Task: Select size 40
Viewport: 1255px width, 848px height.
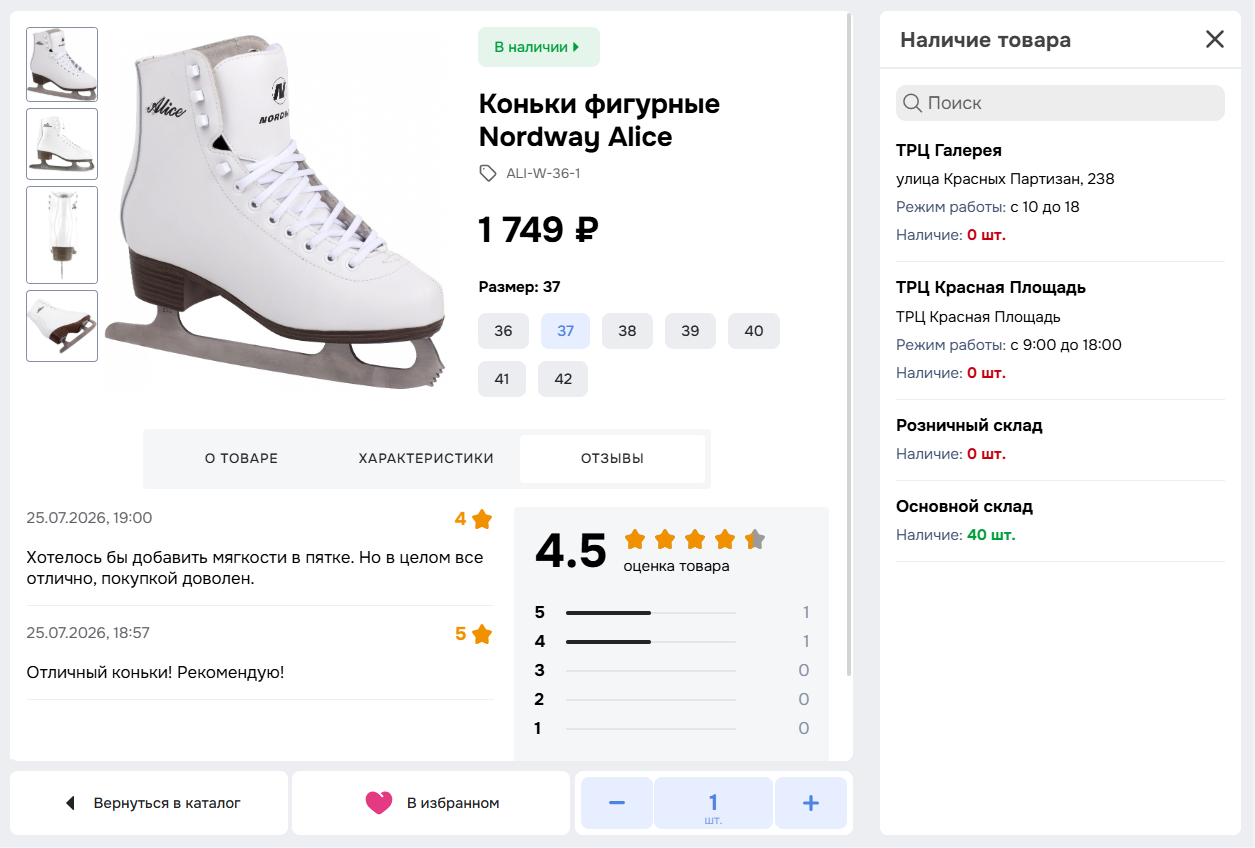Action: [x=754, y=331]
